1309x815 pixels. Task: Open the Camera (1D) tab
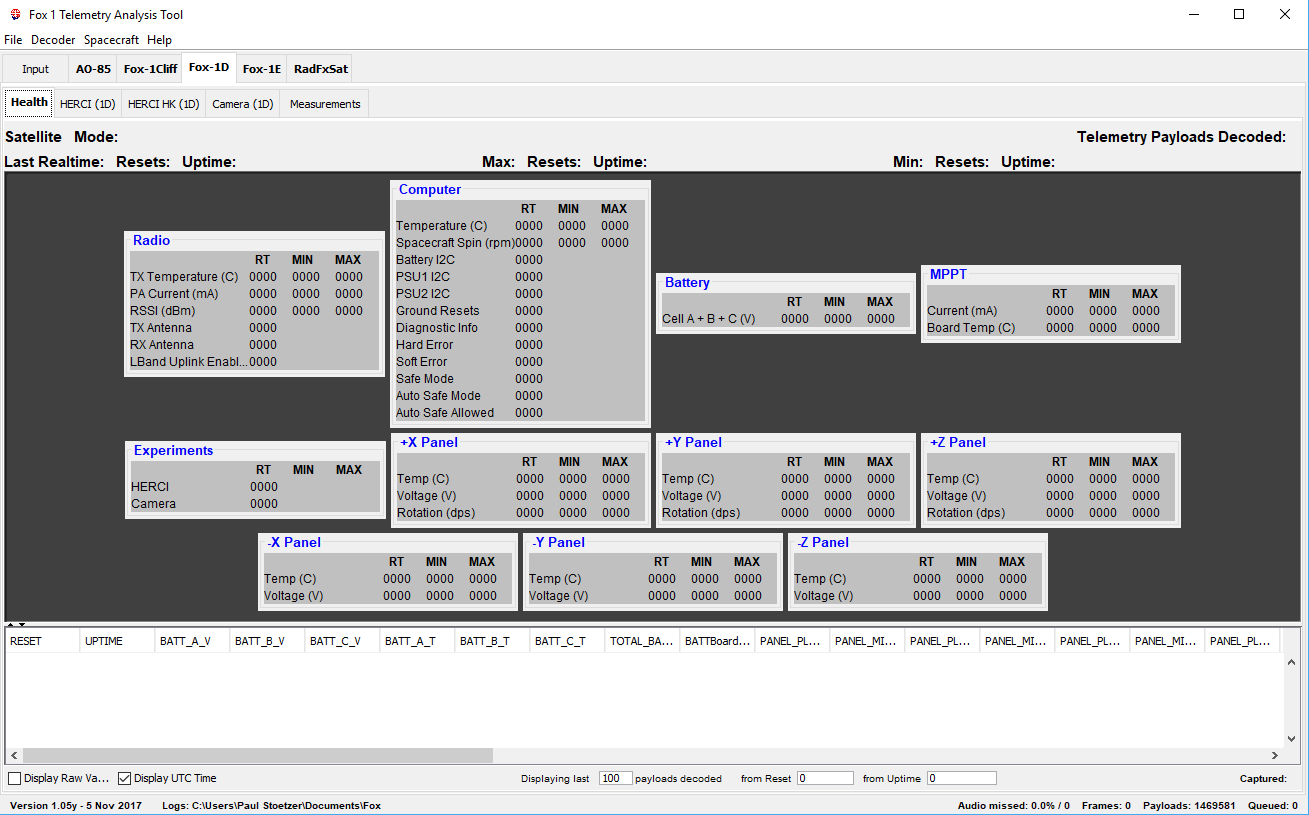coord(242,104)
